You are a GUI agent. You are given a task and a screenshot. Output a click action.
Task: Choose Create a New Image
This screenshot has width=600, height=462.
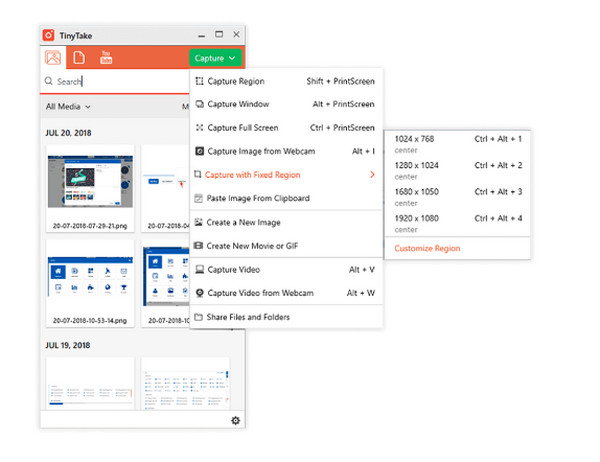[x=286, y=222]
